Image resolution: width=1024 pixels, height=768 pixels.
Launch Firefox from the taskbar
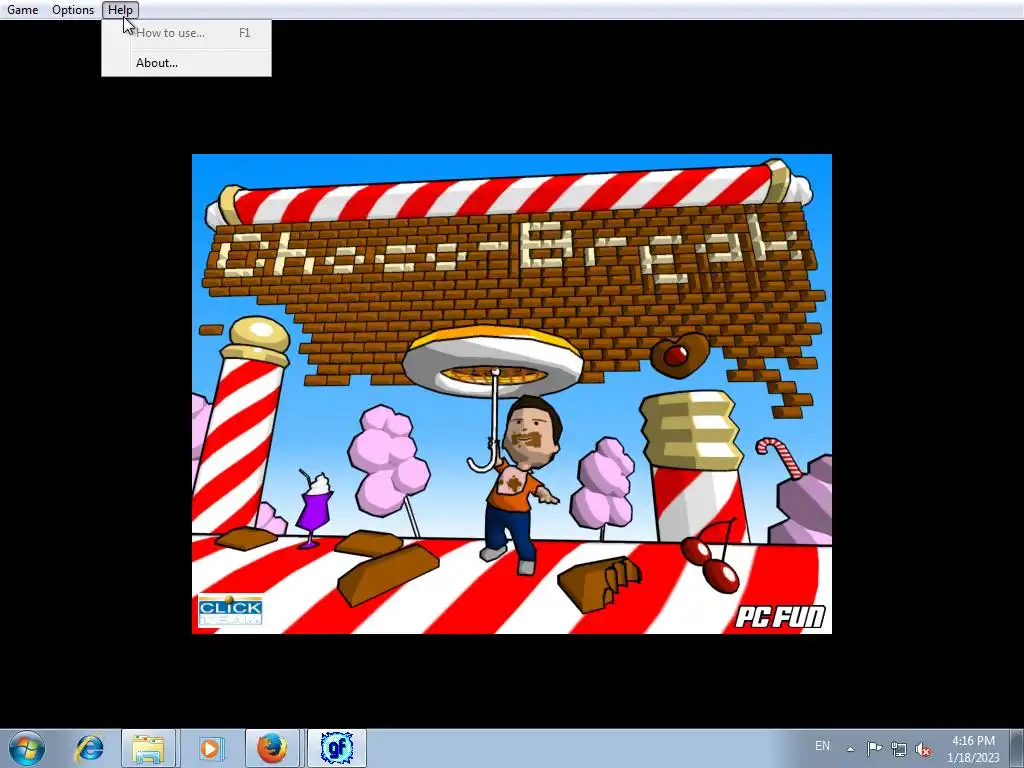(272, 748)
